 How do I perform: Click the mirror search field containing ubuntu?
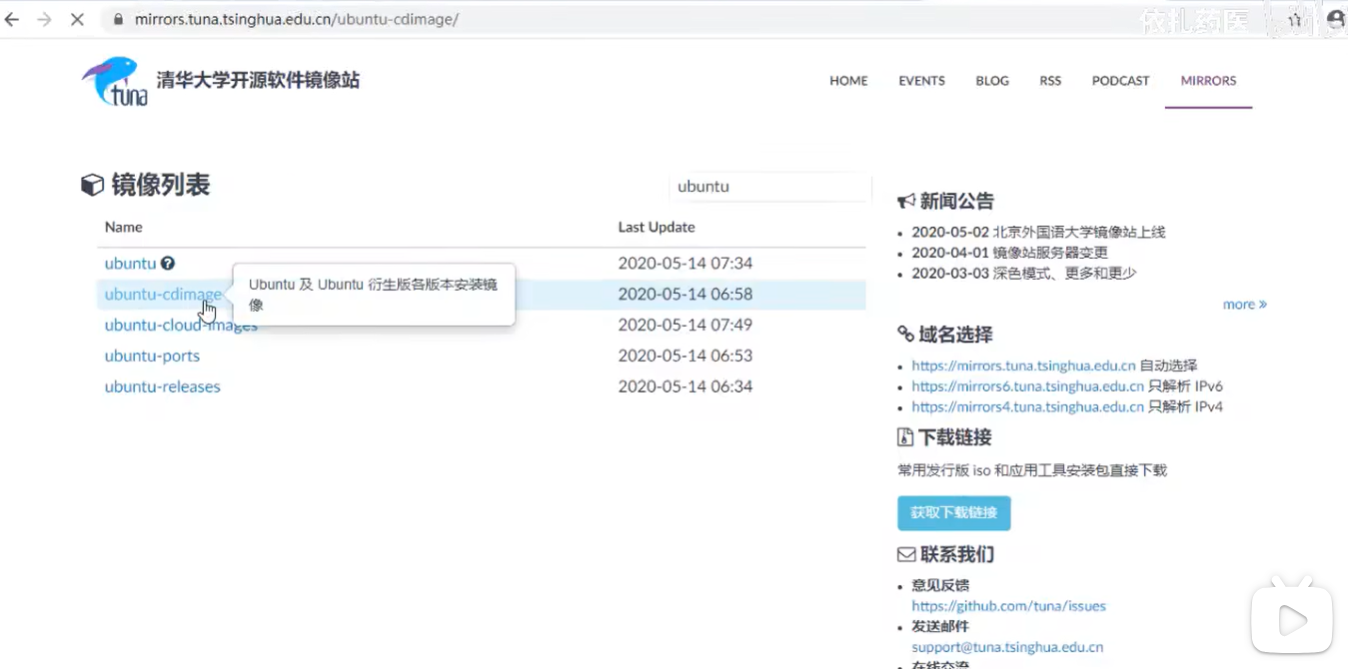pyautogui.click(x=770, y=187)
